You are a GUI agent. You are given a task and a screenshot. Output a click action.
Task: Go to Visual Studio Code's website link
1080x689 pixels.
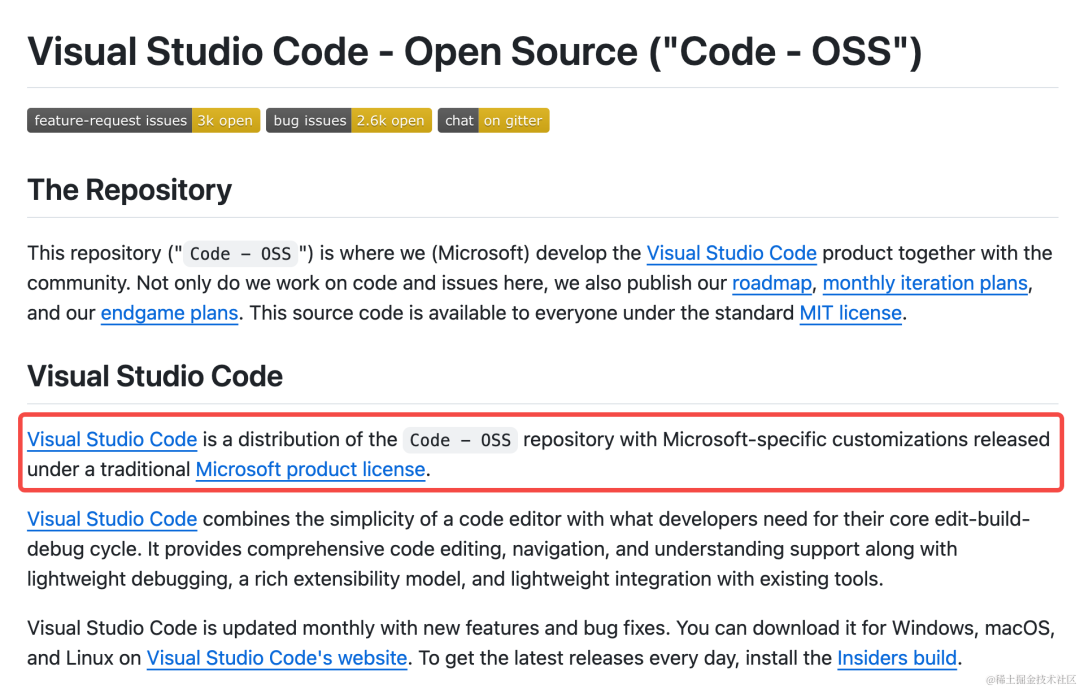click(x=277, y=658)
